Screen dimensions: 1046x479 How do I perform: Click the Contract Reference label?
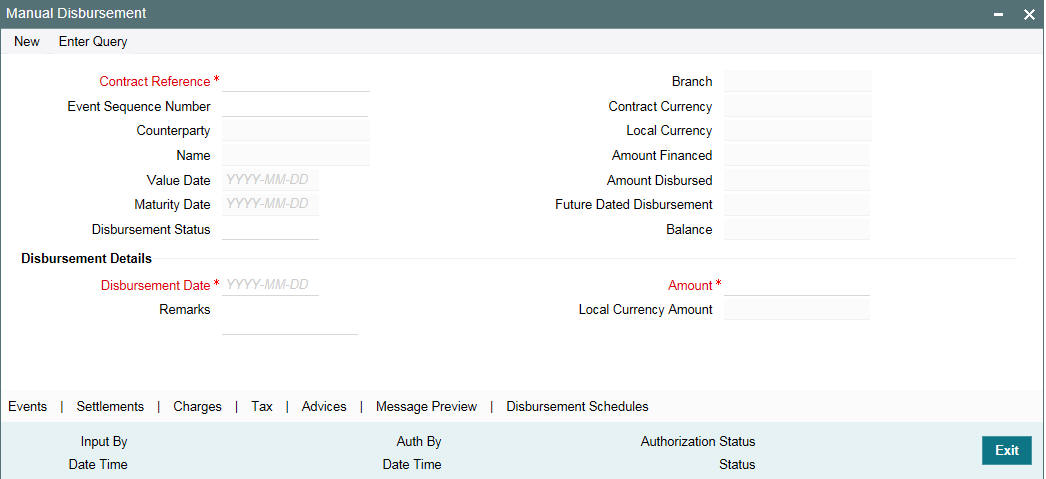tap(155, 81)
